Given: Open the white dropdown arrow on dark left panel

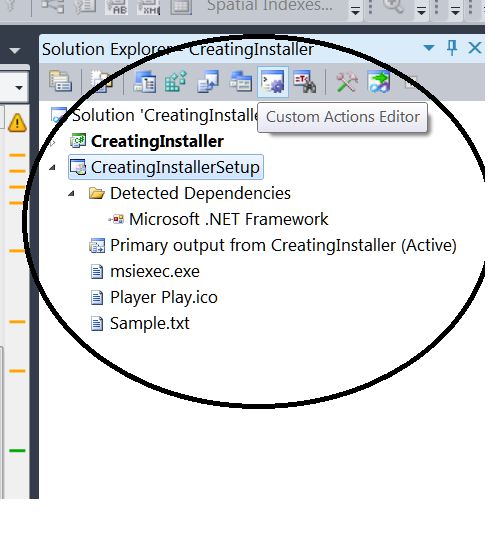Looking at the screenshot, I should pos(15,51).
